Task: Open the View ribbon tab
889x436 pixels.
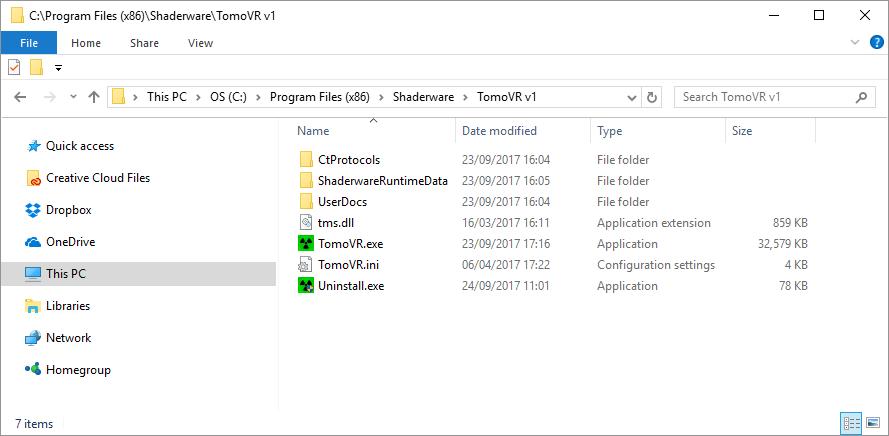Action: tap(200, 43)
